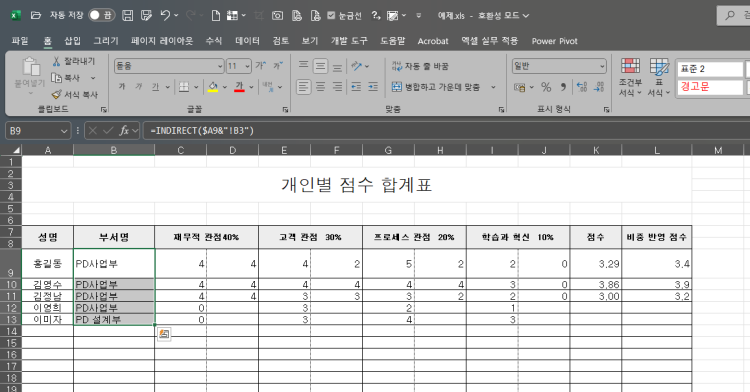Uncheck the Gridlines (눈금선) checkbox
This screenshot has height=392, width=750.
pos(331,16)
